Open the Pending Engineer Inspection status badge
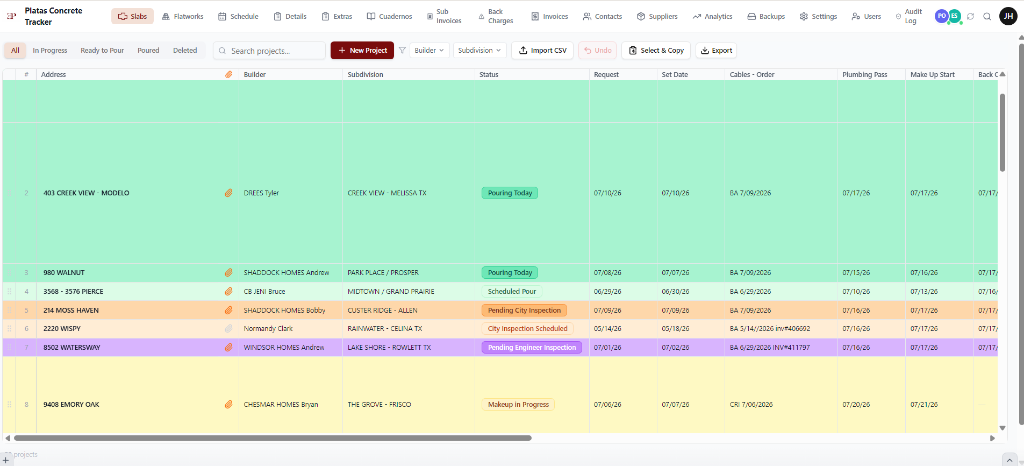 pyautogui.click(x=532, y=348)
